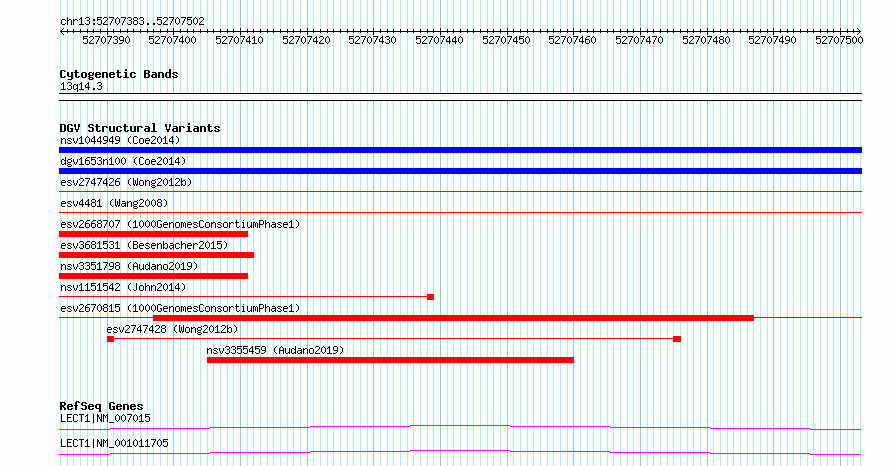Open variant nsv1044949 (Coe2014) label
Screen dimensions: 890x466
point(120,140)
